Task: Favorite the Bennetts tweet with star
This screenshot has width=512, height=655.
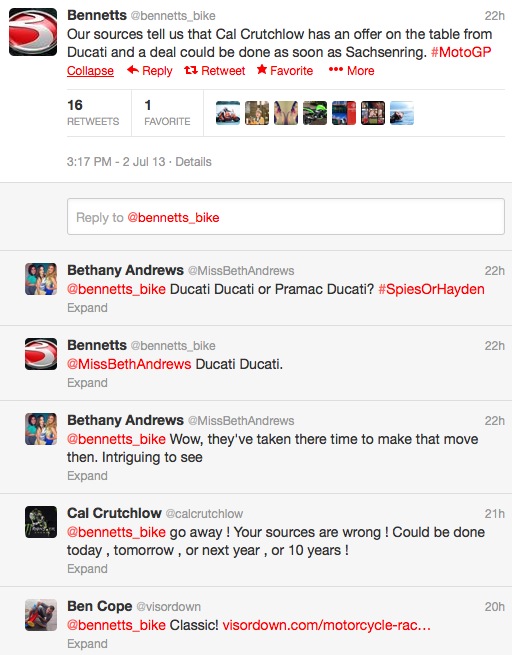Action: (285, 70)
